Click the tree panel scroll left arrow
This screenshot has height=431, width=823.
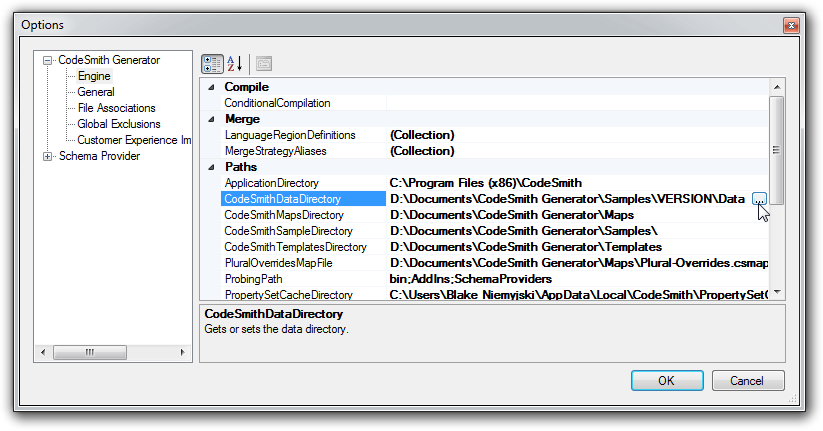click(44, 352)
